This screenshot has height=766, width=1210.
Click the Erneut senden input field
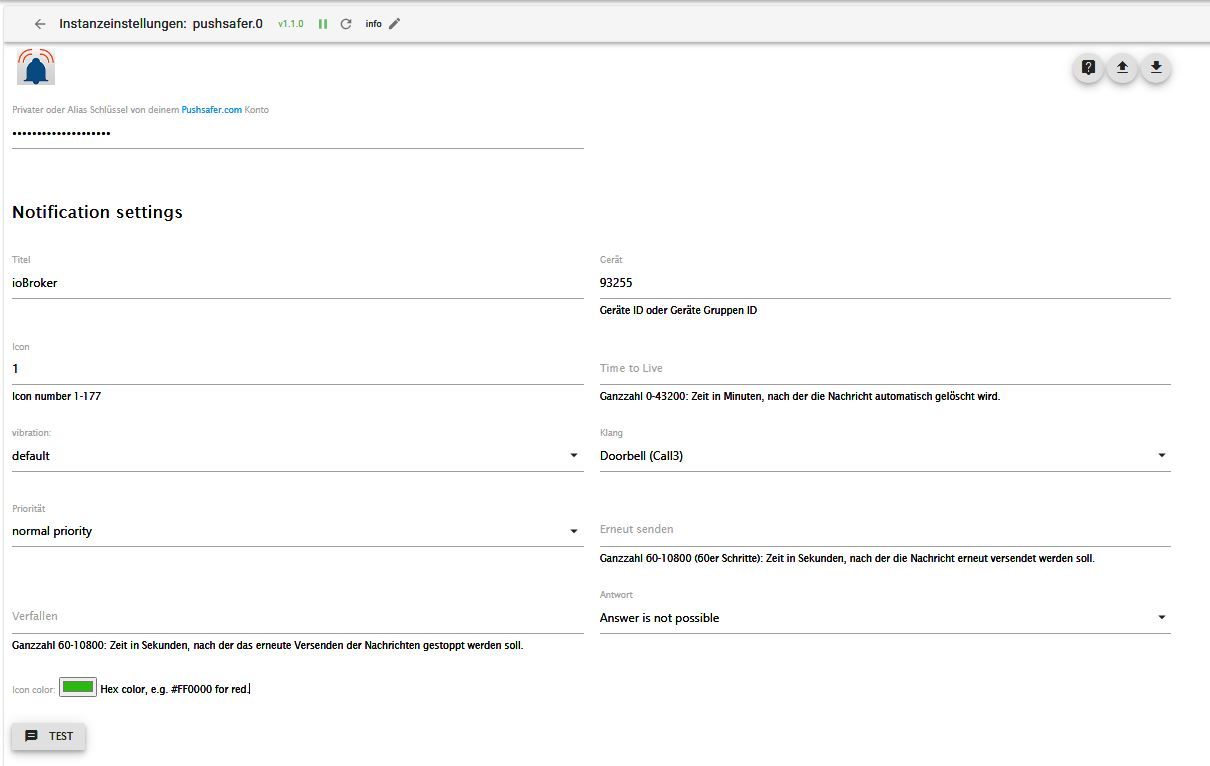tap(884, 530)
